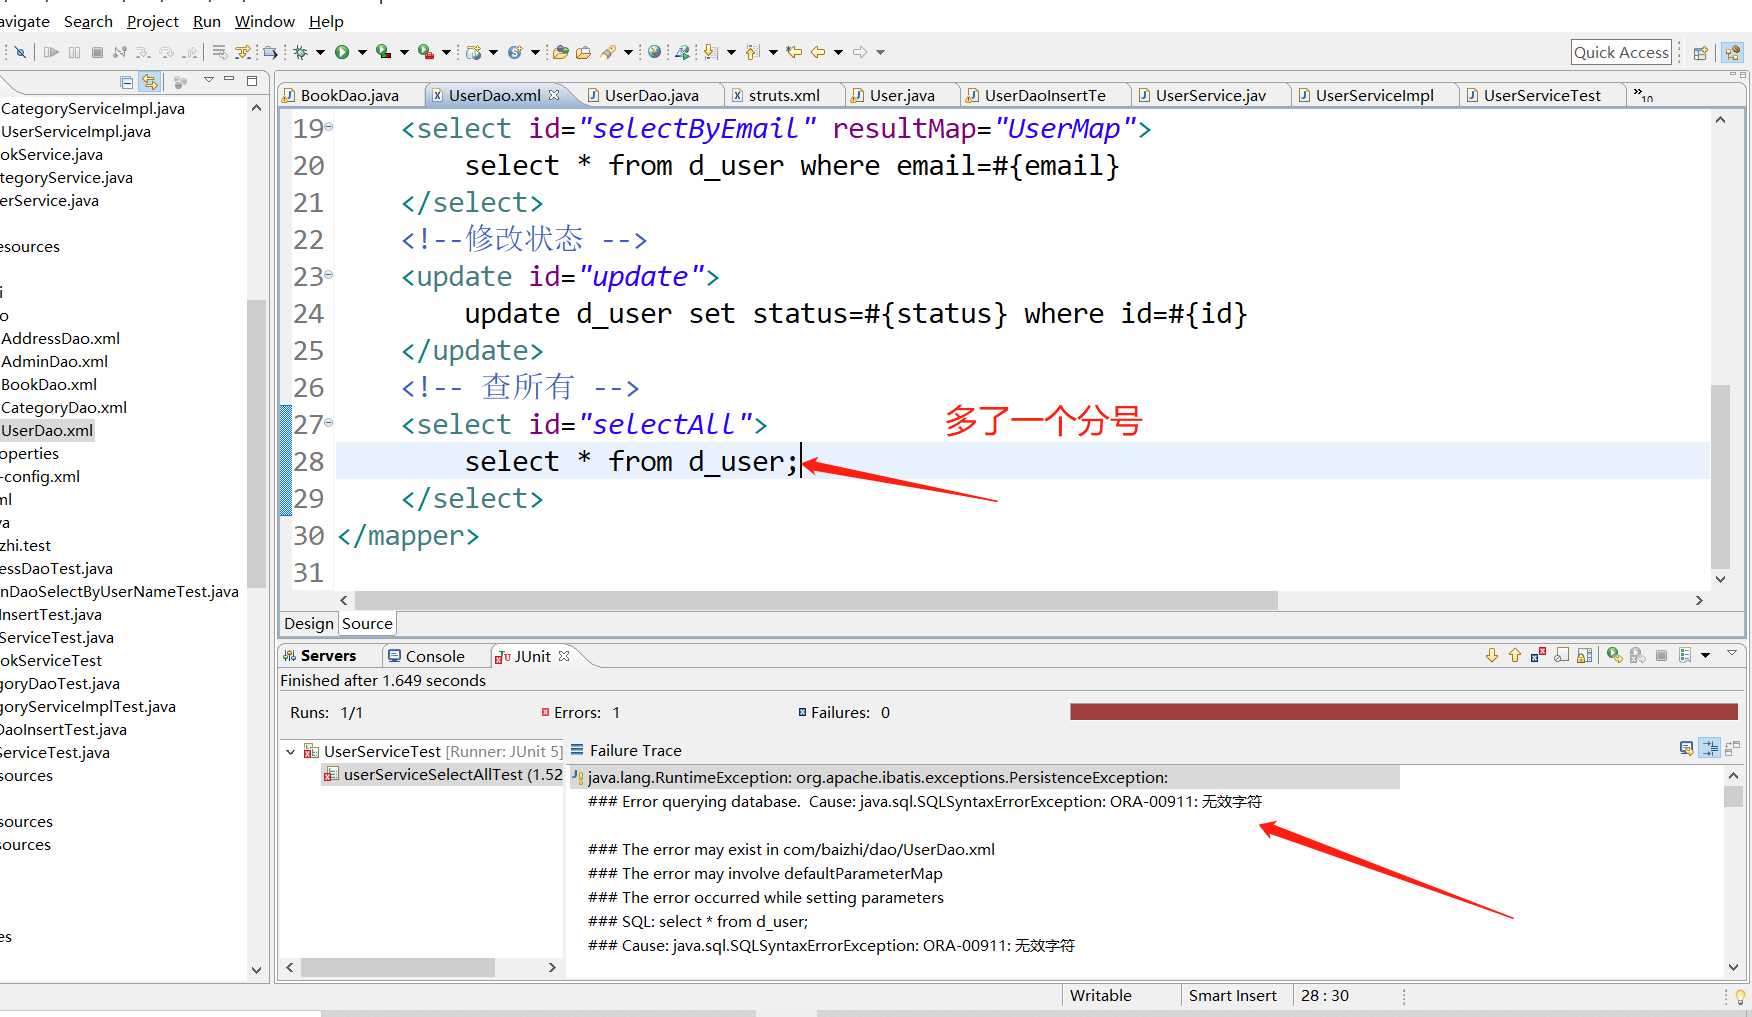This screenshot has width=1752, height=1017.
Task: Toggle JUnit Show Failures Only
Action: point(1538,656)
